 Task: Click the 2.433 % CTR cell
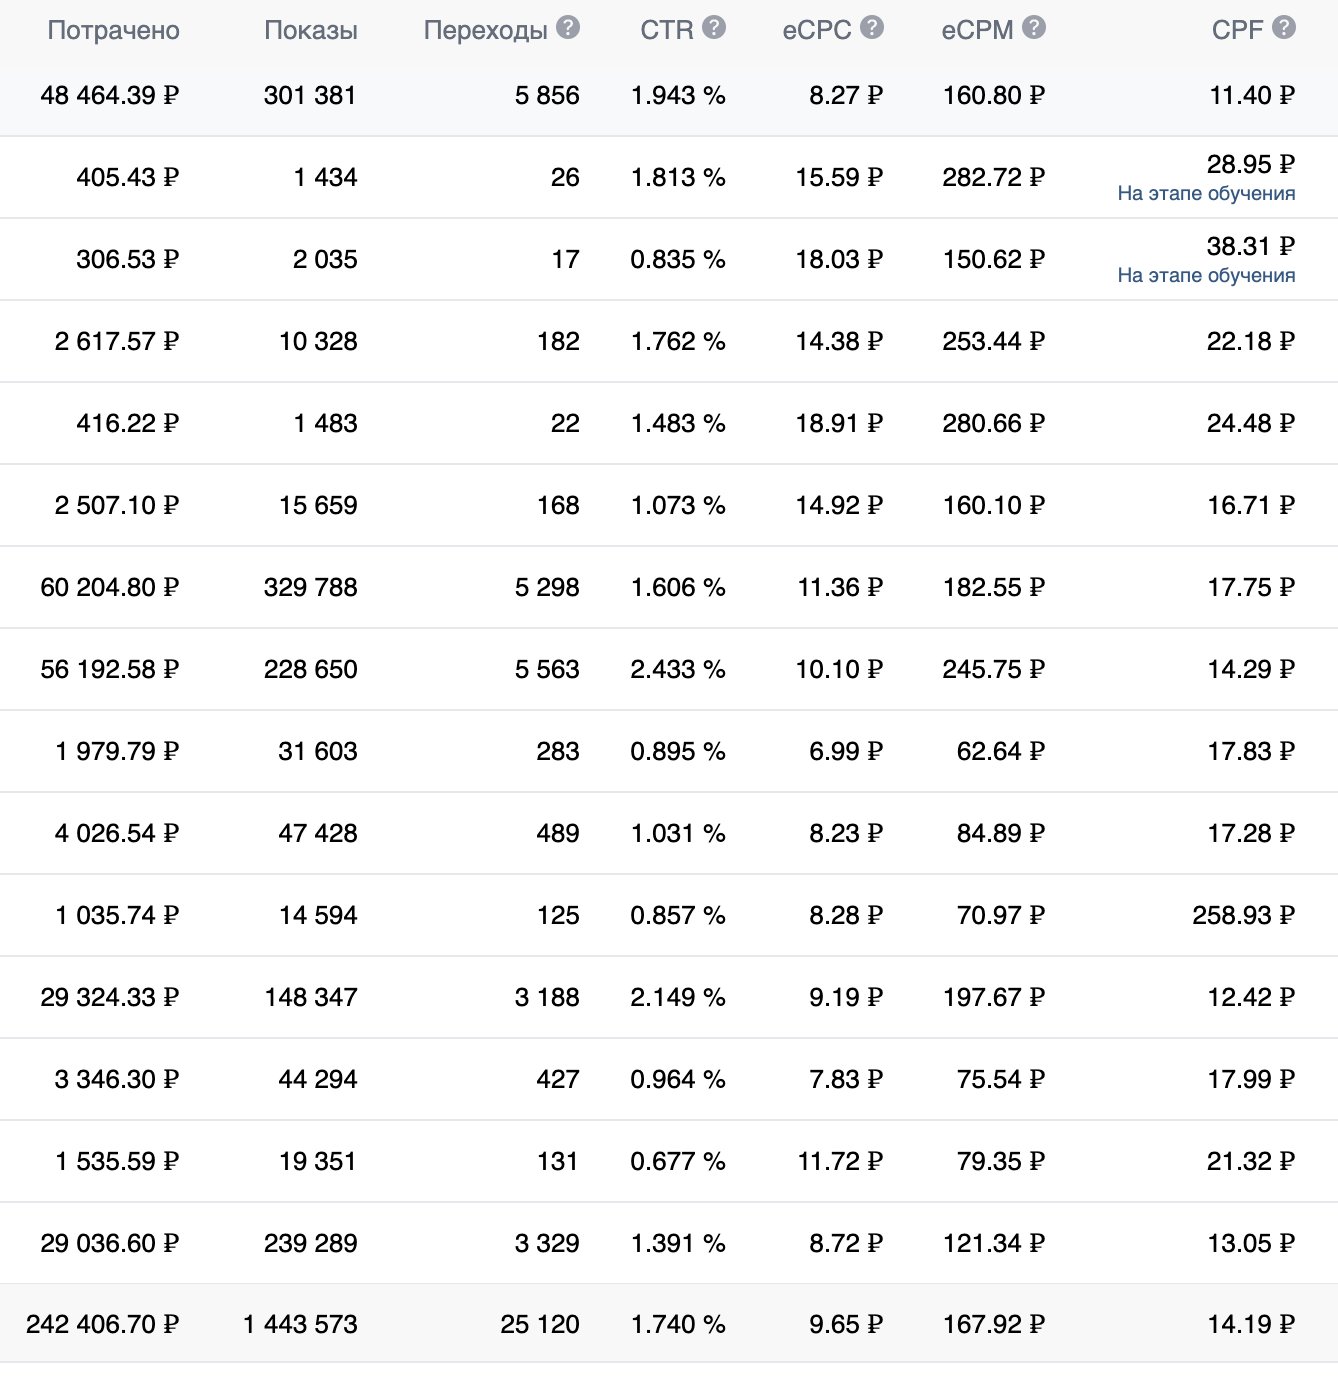pyautogui.click(x=678, y=669)
